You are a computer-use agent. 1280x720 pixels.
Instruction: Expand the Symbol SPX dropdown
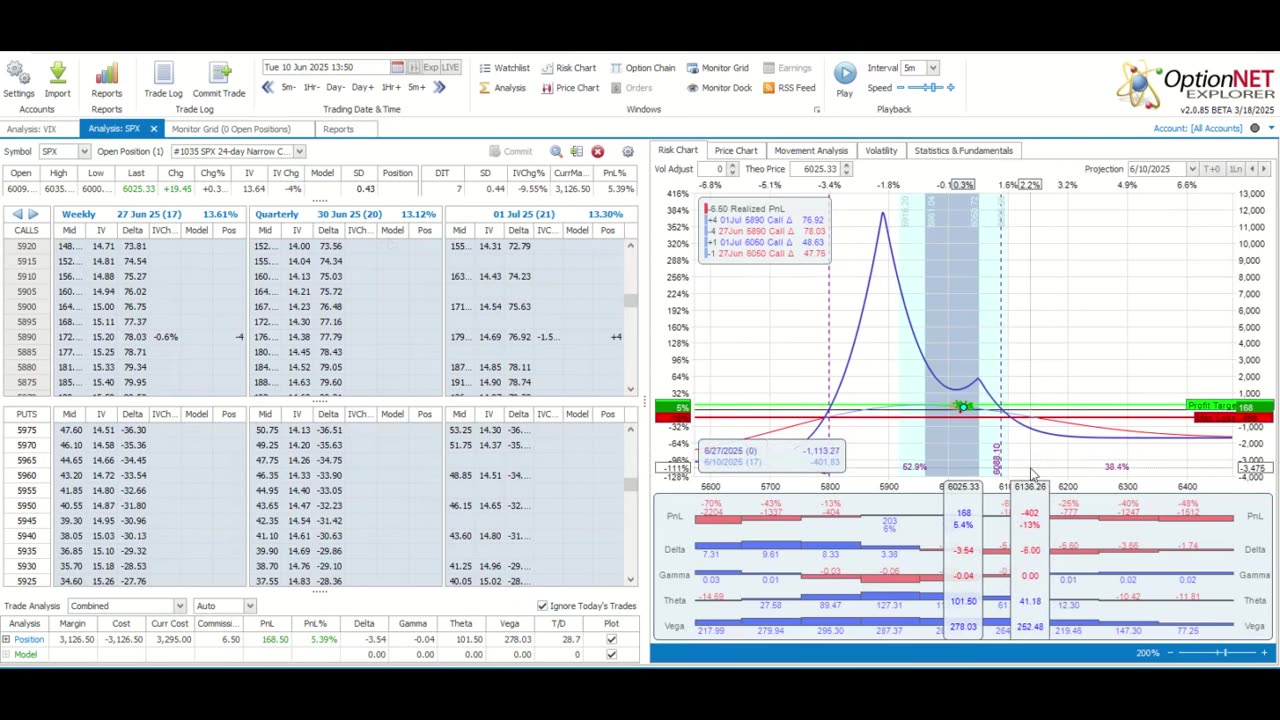pyautogui.click(x=84, y=152)
